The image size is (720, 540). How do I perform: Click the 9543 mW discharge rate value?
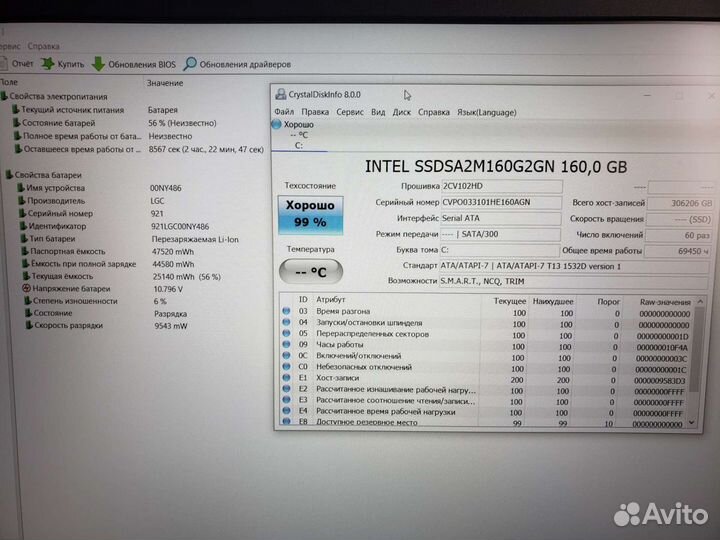tap(170, 326)
